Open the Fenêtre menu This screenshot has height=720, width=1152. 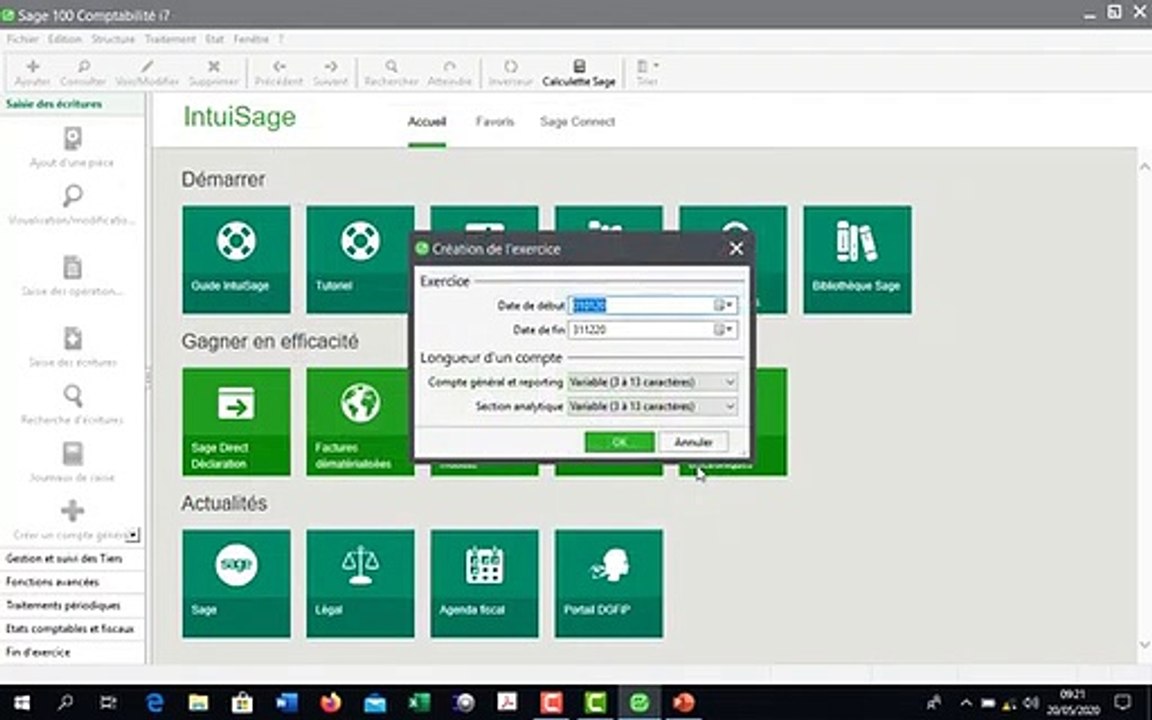(251, 39)
